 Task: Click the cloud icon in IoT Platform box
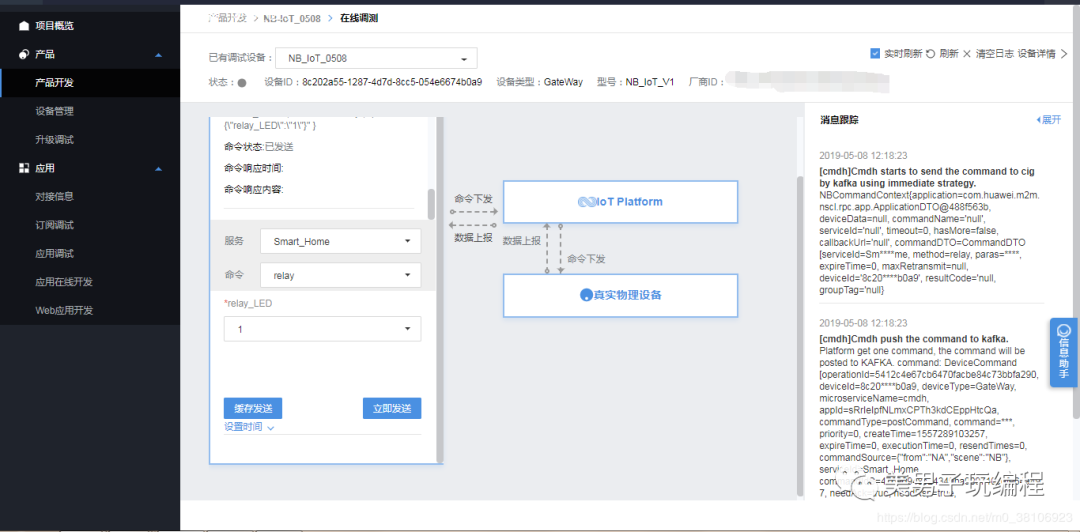point(585,202)
